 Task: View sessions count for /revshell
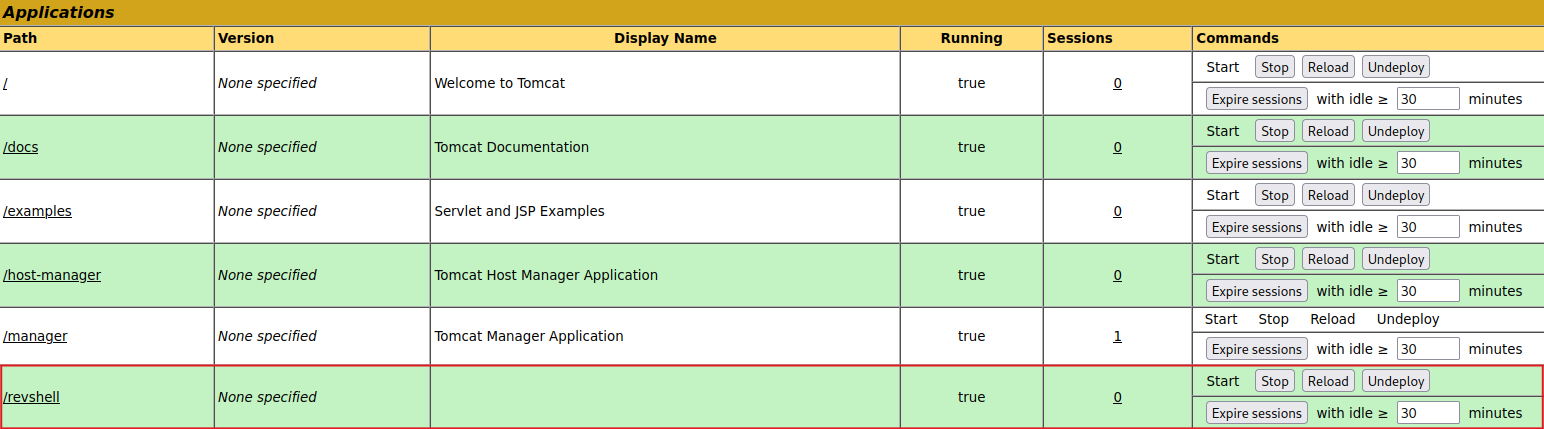click(1117, 397)
